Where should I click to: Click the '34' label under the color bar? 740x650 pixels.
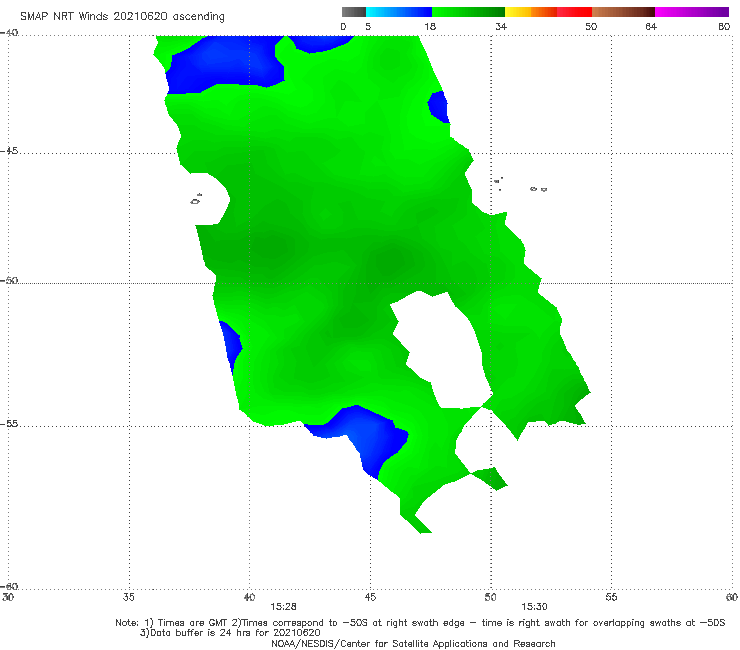click(501, 26)
